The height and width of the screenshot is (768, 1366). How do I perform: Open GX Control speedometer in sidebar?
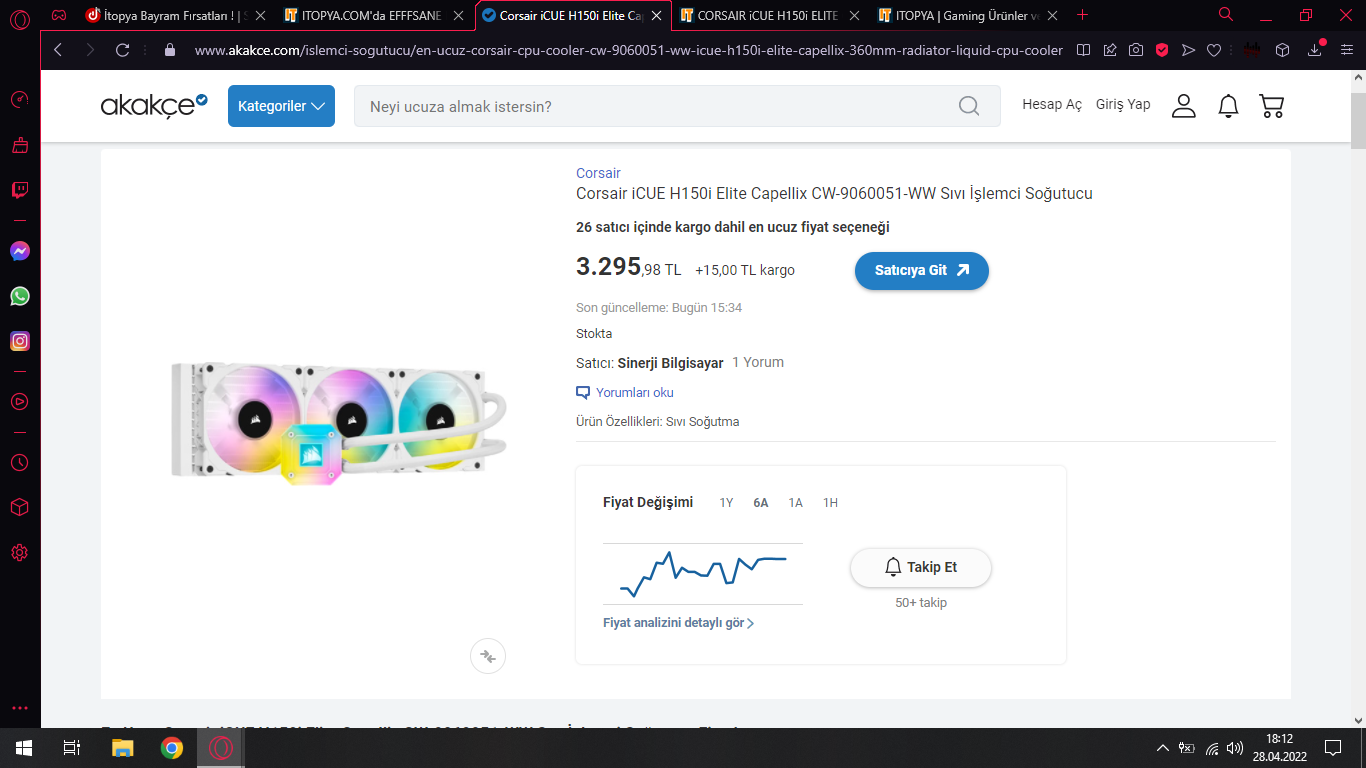20,100
